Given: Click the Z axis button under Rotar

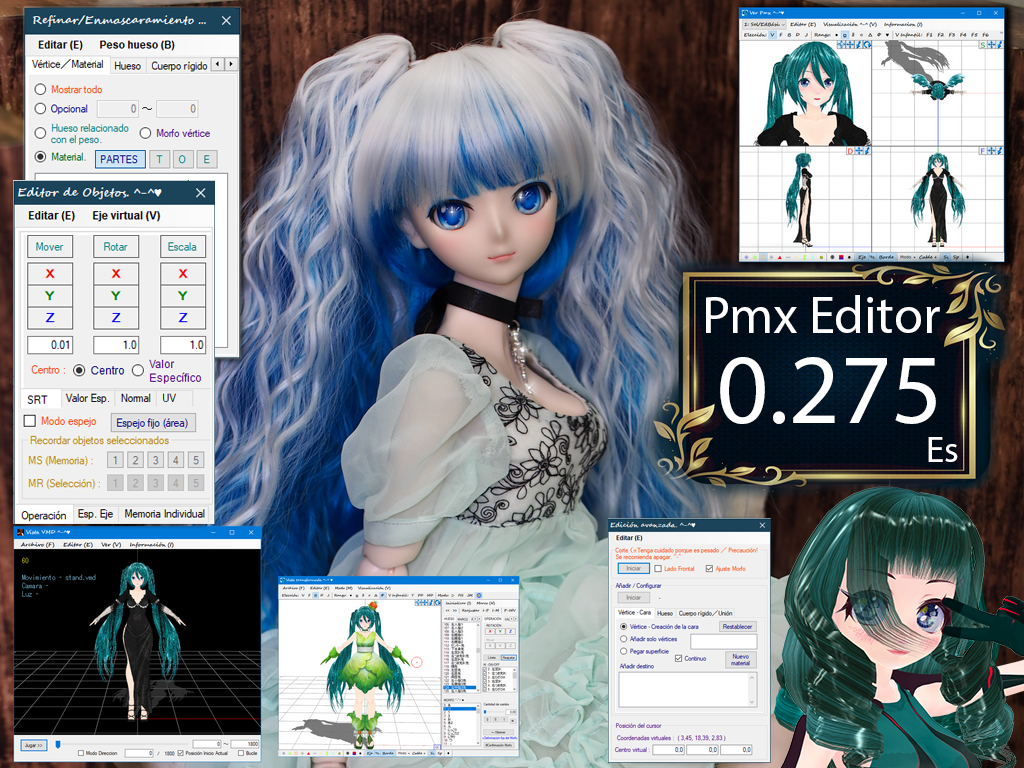Looking at the screenshot, I should [116, 318].
